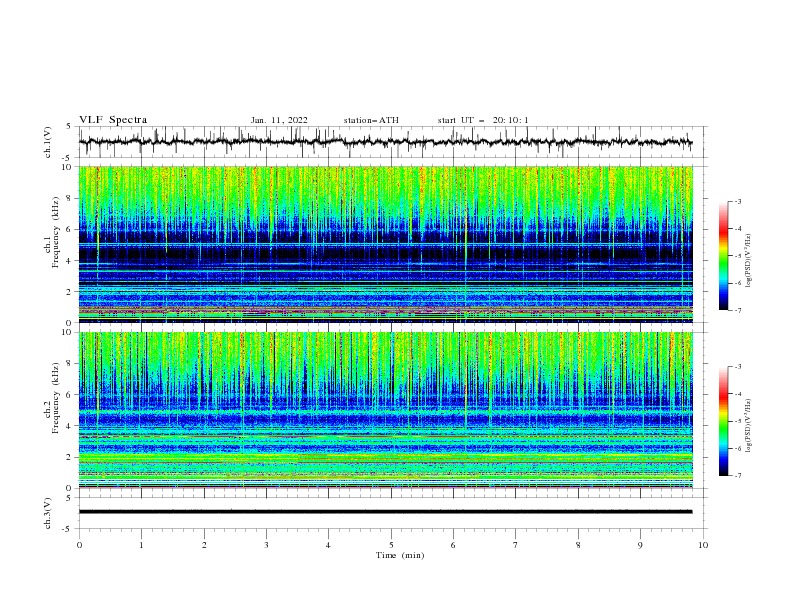Click the "-7" value on the ch.1 color bar
This screenshot has height=612, width=792.
[x=738, y=310]
